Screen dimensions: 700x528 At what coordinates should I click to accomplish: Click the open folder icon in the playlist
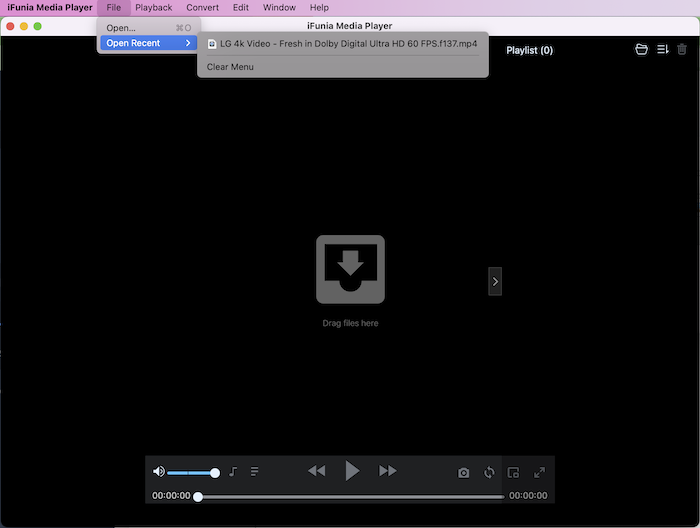click(x=642, y=50)
